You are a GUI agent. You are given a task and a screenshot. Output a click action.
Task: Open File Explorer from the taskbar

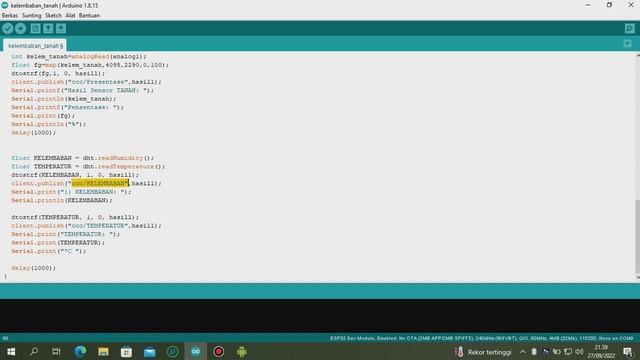point(103,352)
